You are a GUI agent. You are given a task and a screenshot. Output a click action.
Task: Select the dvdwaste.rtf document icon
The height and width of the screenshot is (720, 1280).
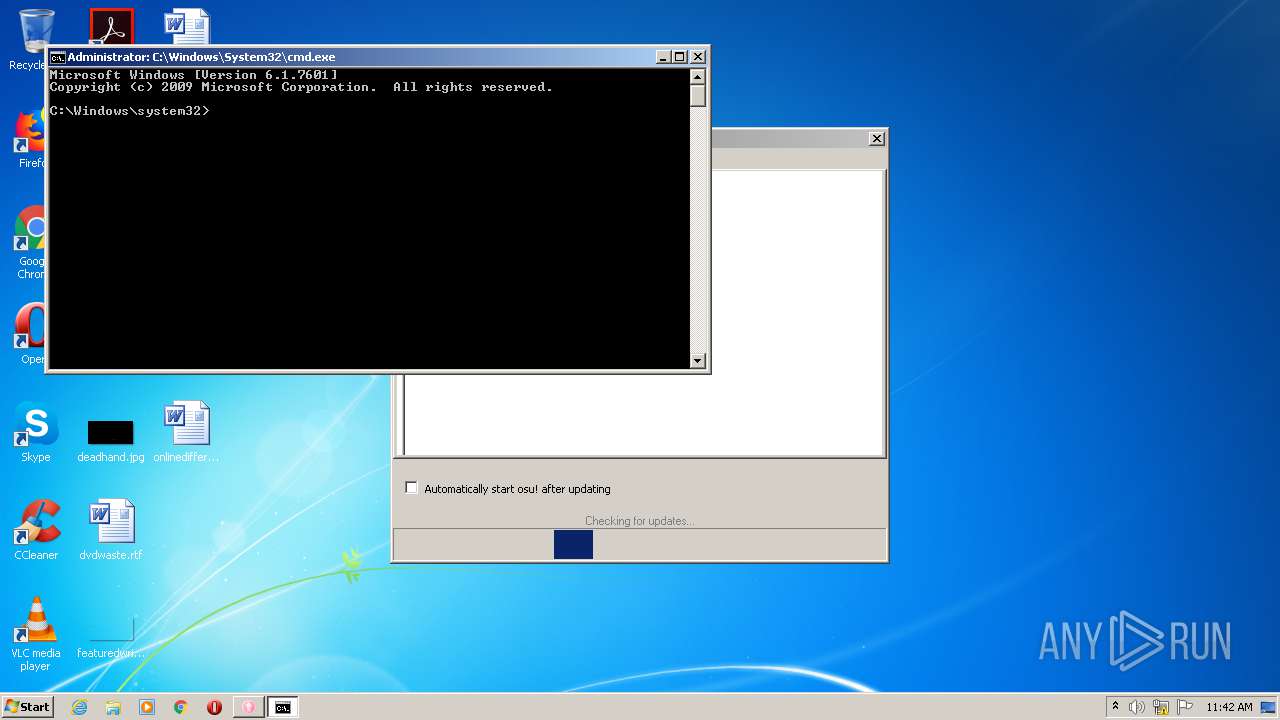coord(110,530)
